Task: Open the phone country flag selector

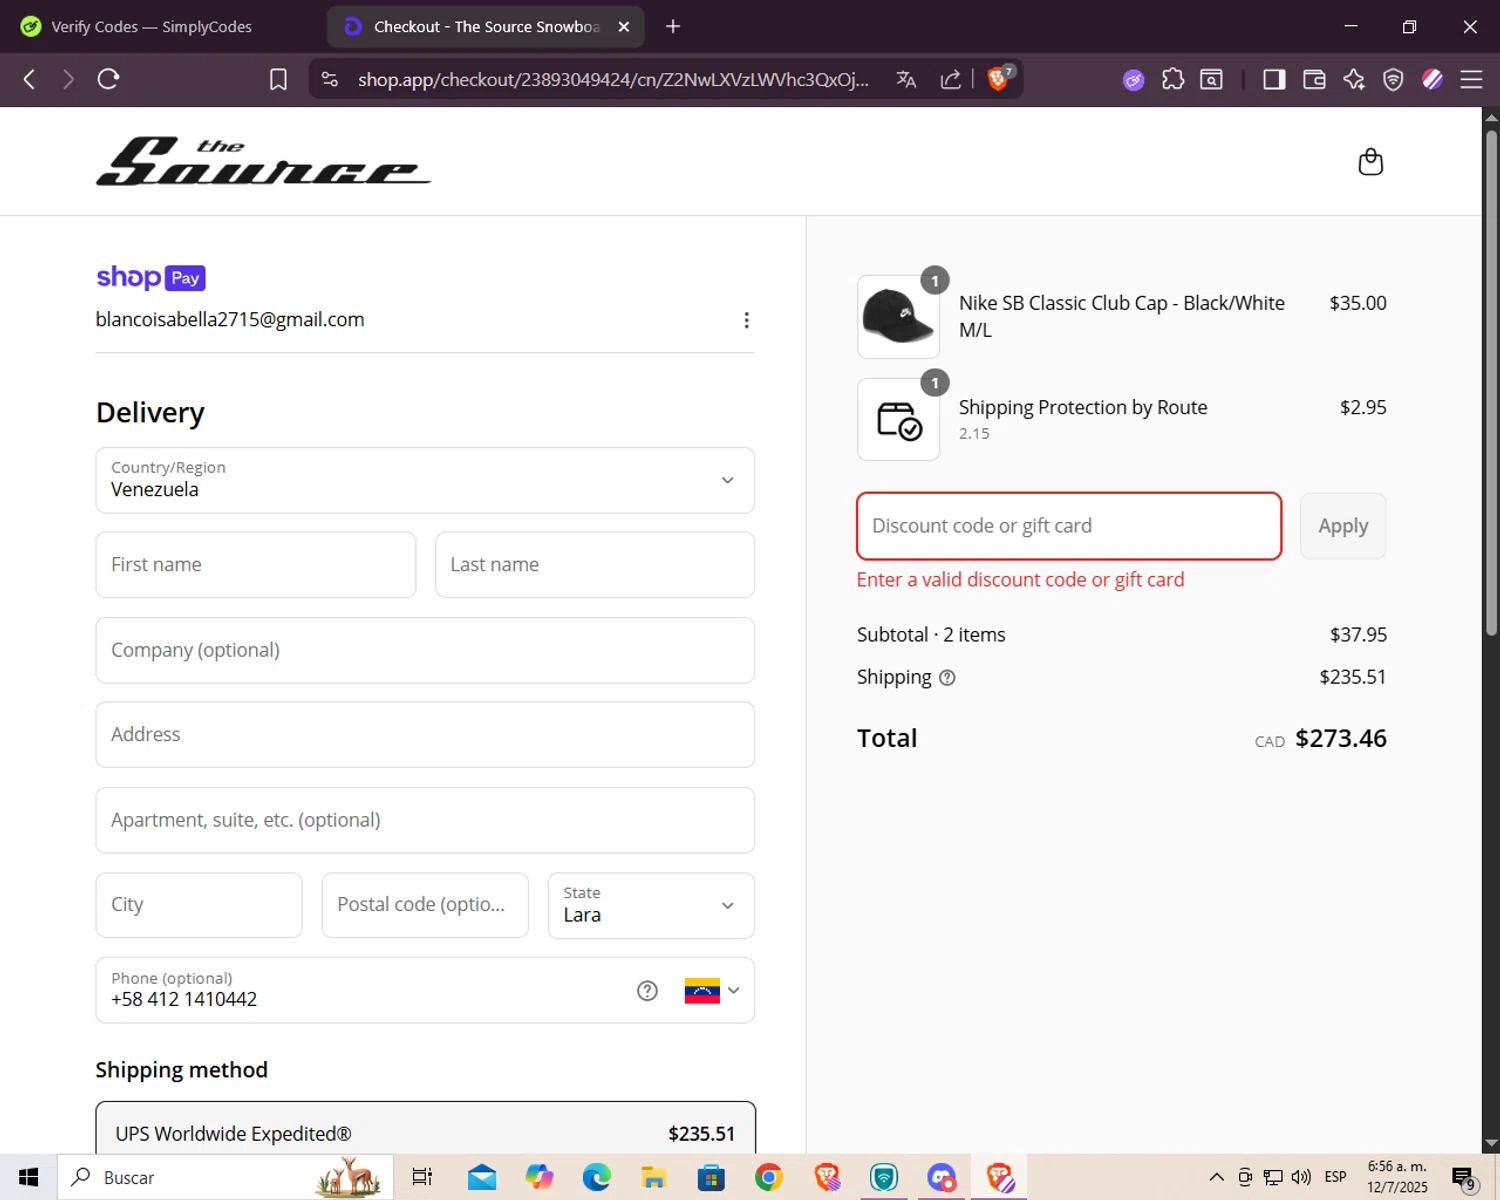Action: tap(712, 991)
